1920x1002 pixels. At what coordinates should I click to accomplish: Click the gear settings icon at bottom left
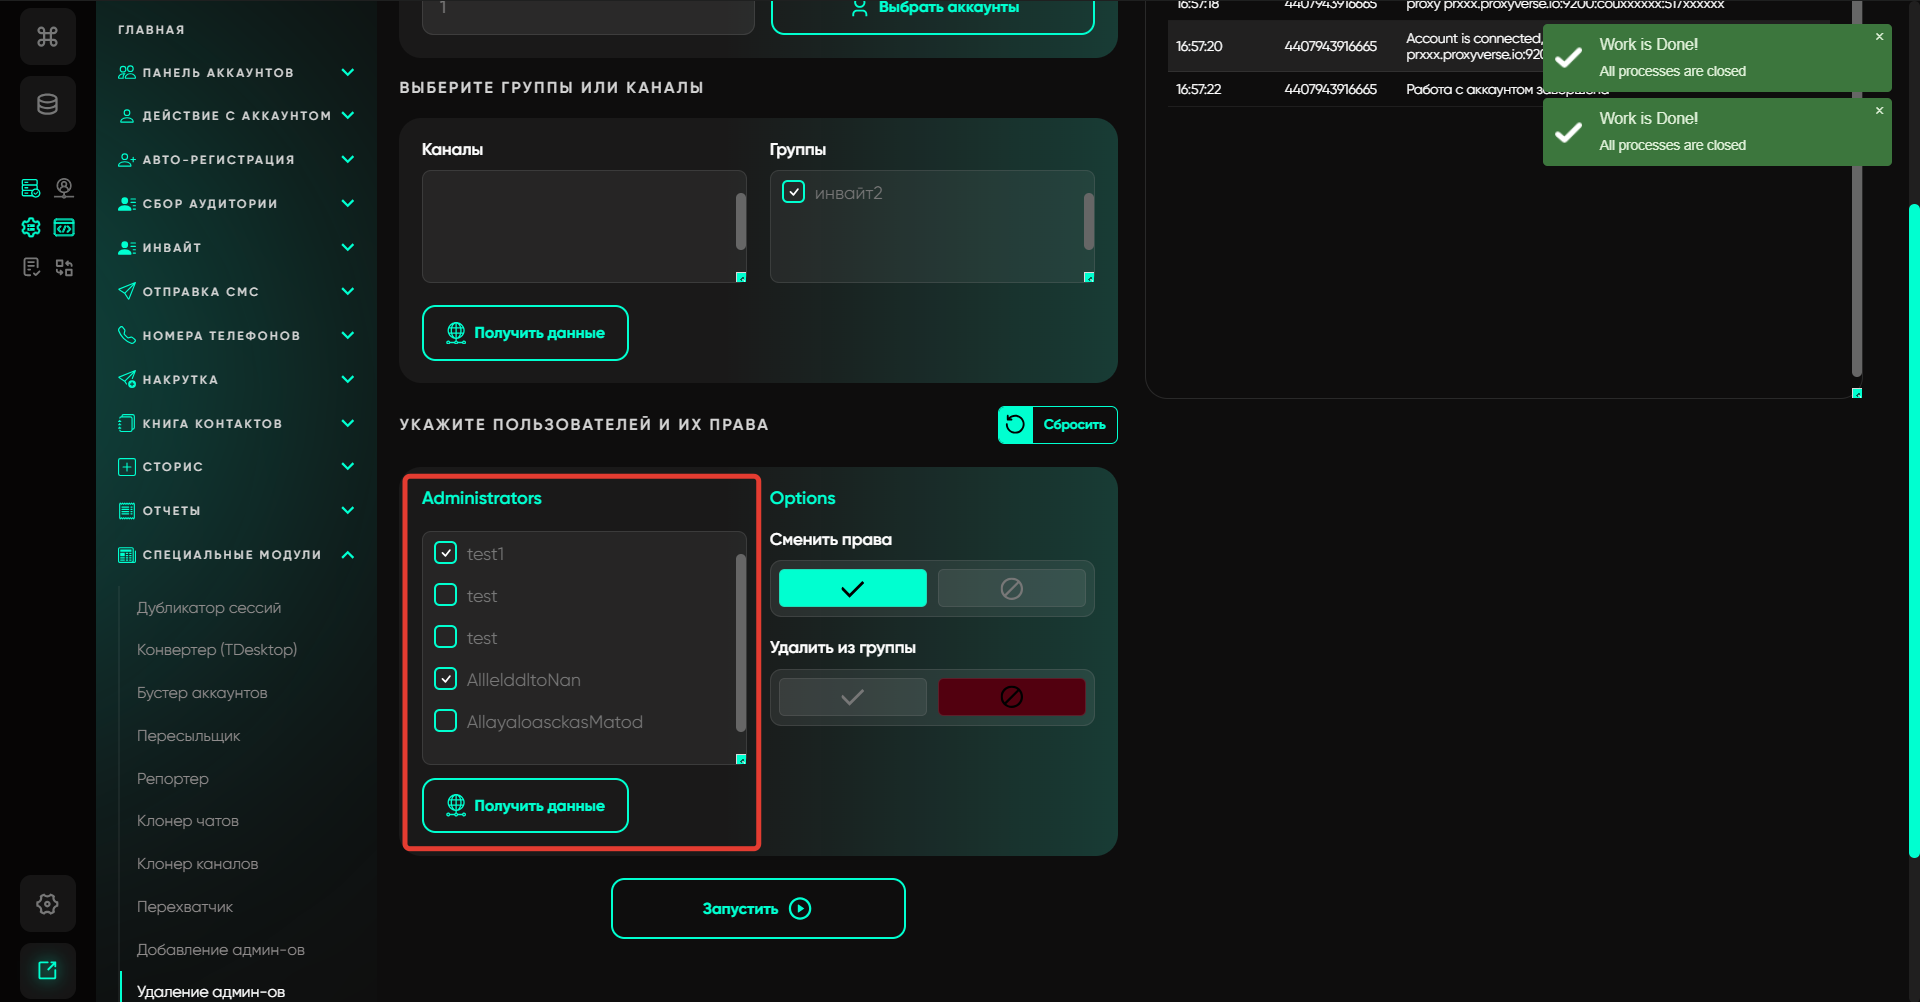[x=47, y=904]
